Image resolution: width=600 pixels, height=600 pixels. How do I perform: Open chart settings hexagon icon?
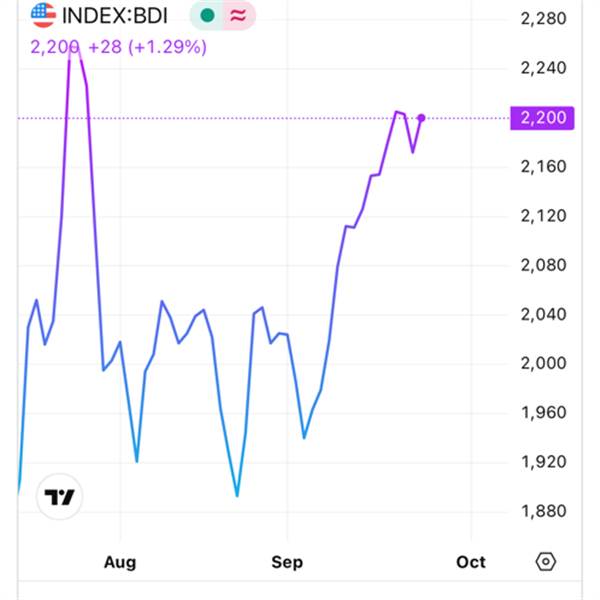[546, 562]
